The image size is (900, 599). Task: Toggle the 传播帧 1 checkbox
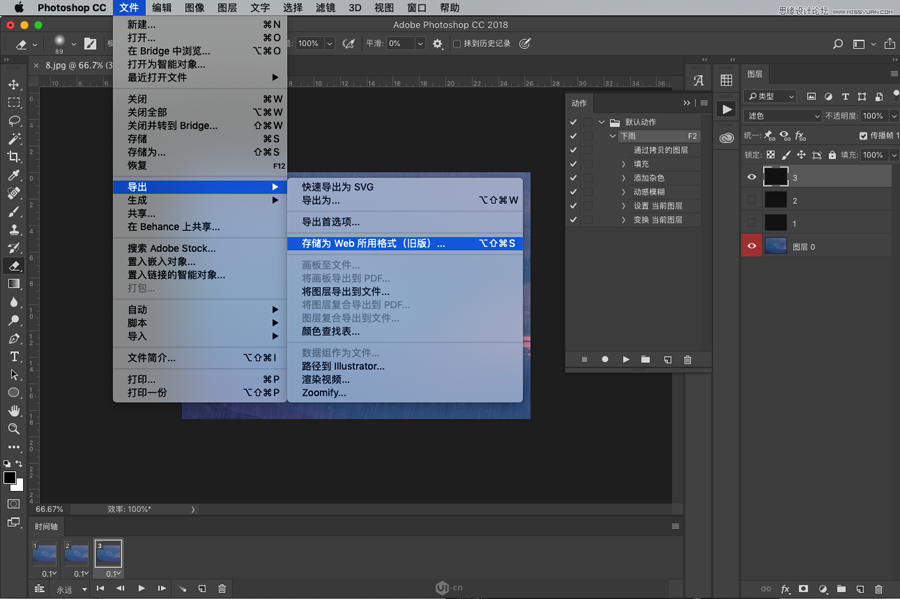coord(863,136)
